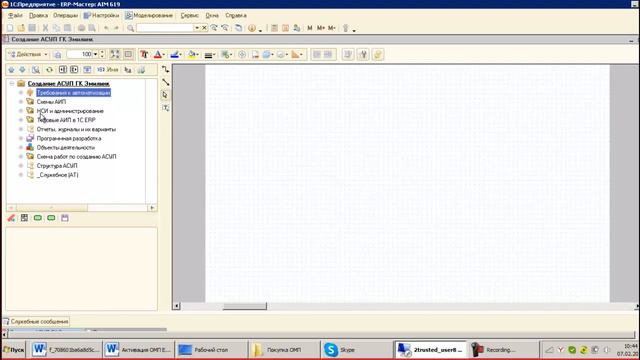This screenshot has height=360, width=640.
Task: Open the Служебные сообщения tab
Action: 36,322
